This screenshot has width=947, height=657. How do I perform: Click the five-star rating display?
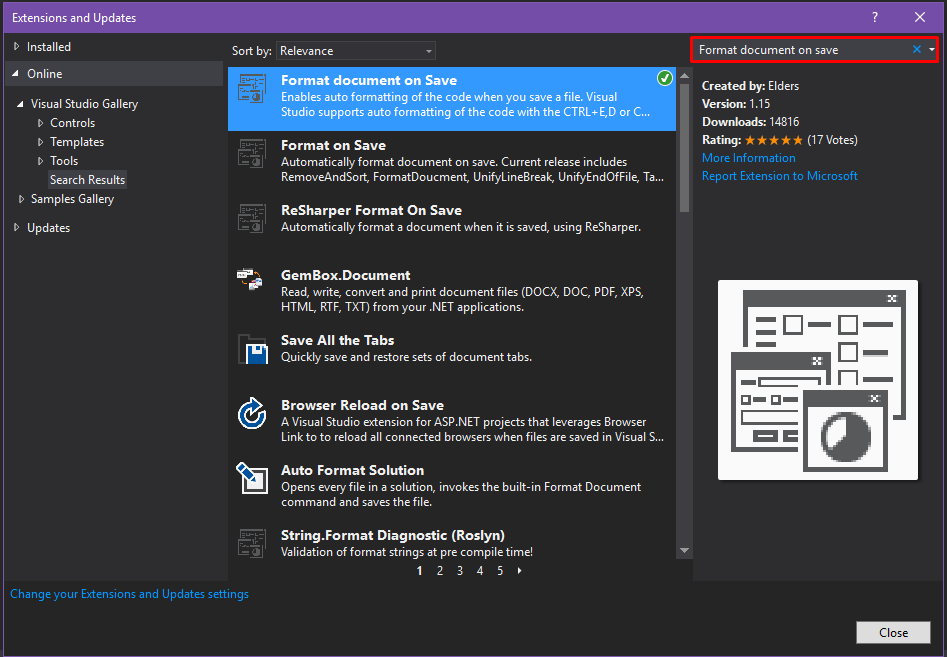click(774, 140)
